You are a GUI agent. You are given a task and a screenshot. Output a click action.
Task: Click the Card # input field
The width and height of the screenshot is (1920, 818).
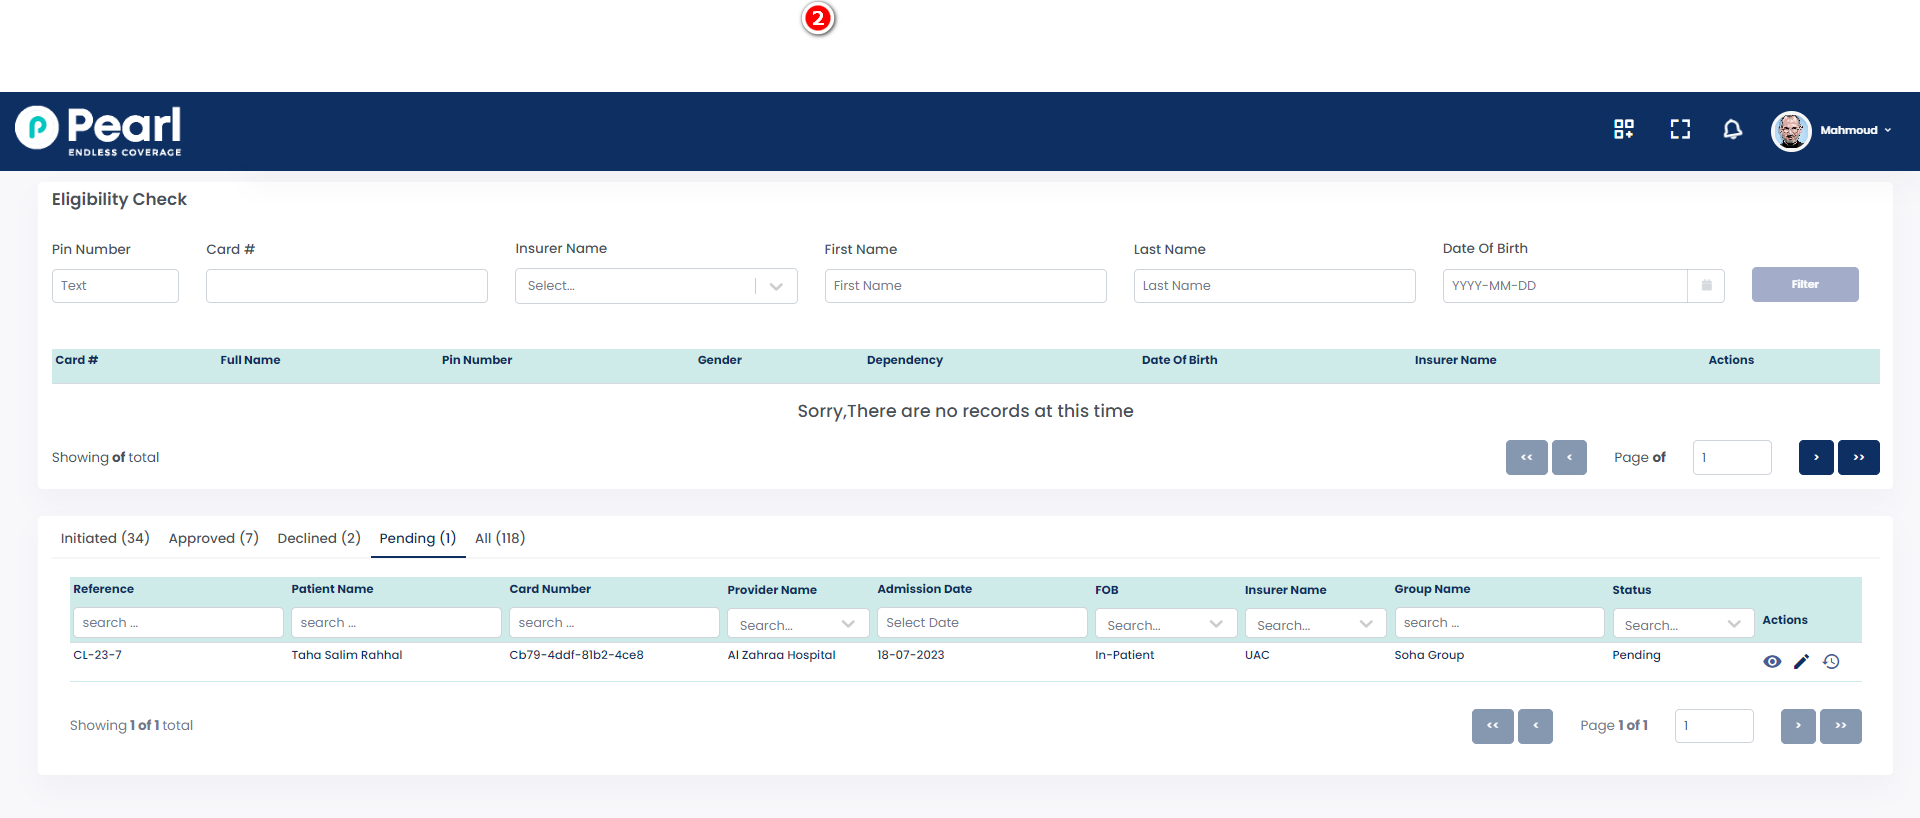point(346,286)
